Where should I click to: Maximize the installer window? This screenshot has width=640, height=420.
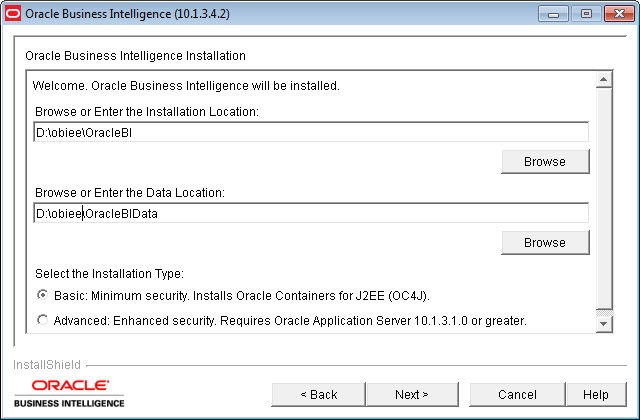point(586,14)
